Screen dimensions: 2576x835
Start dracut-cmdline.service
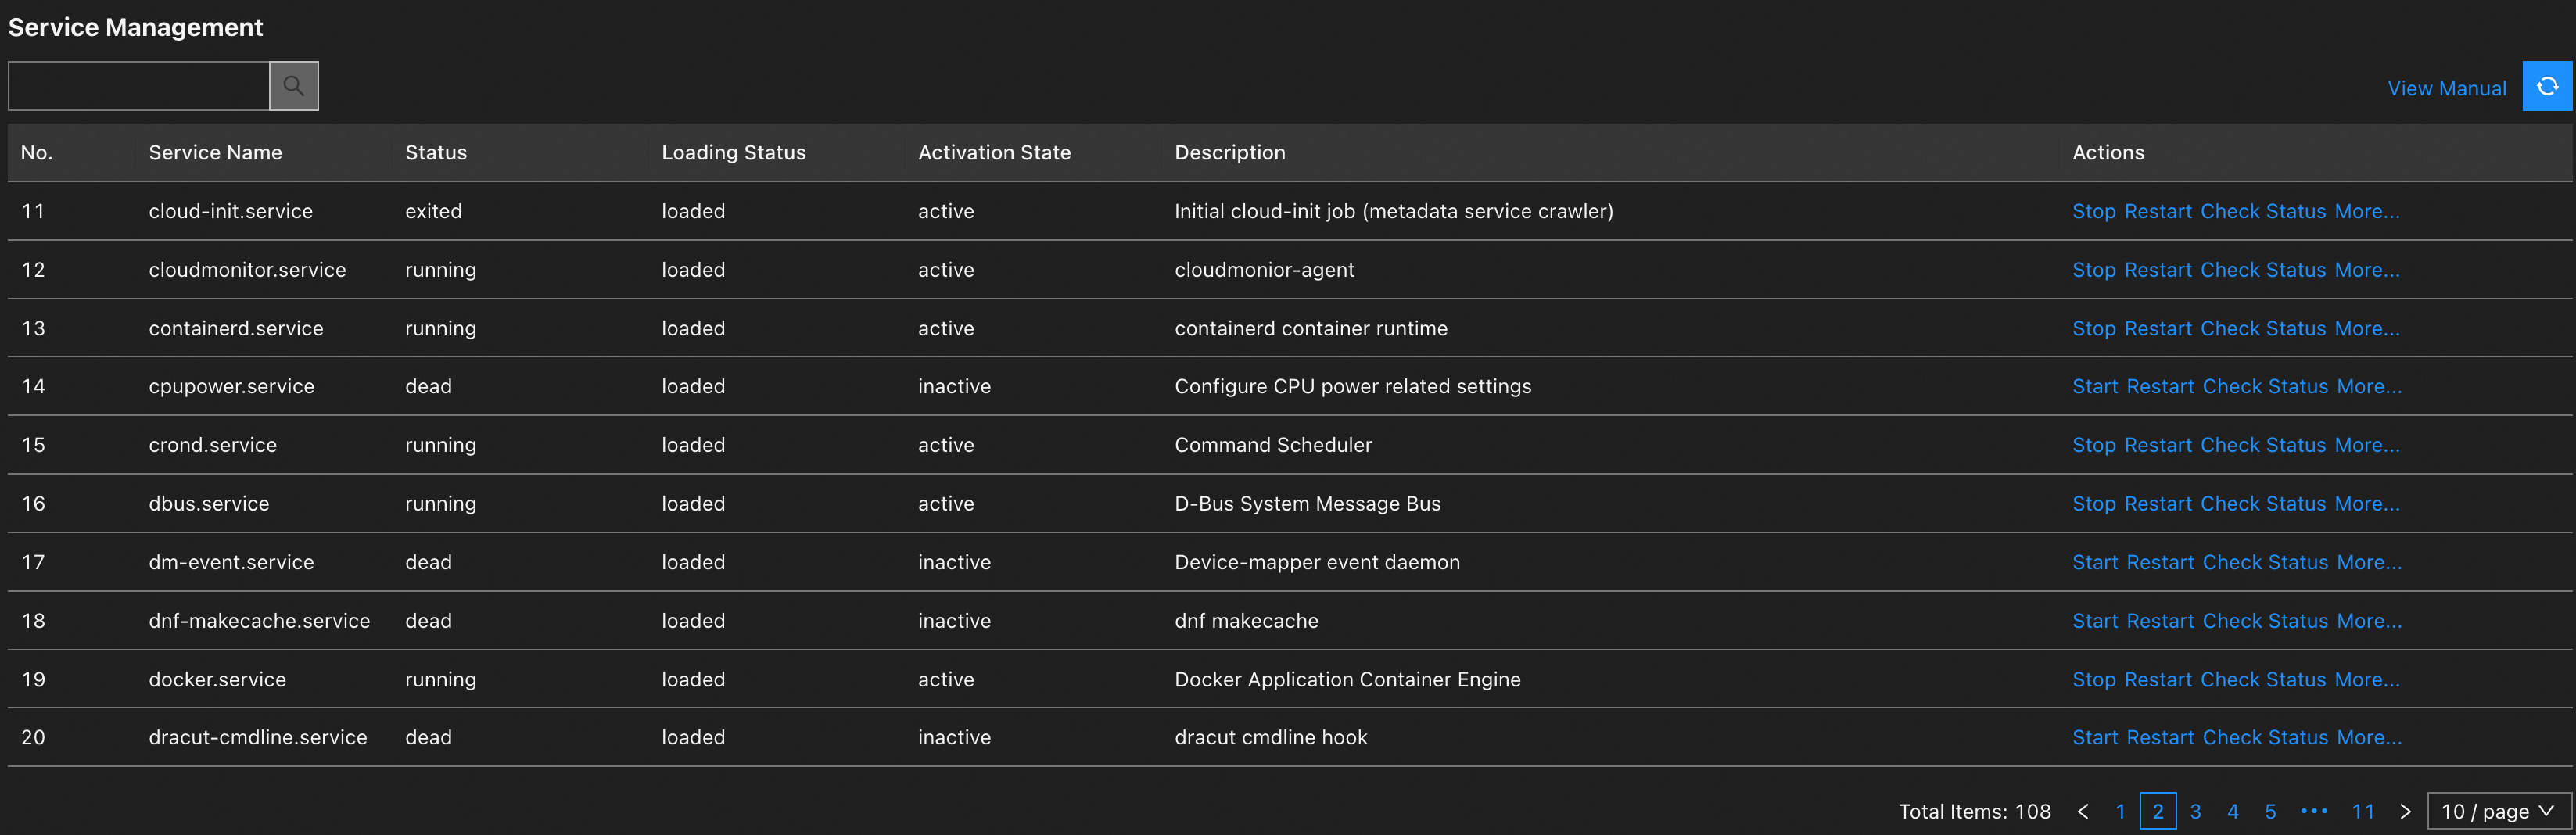[2094, 737]
